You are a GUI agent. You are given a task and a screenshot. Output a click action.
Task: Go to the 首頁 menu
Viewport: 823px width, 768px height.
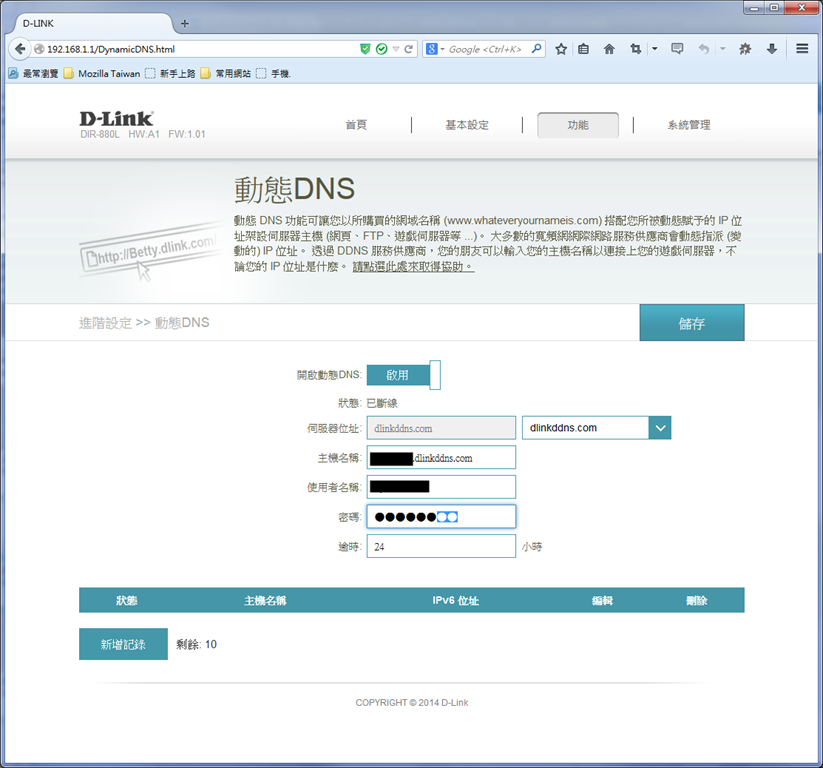click(356, 125)
